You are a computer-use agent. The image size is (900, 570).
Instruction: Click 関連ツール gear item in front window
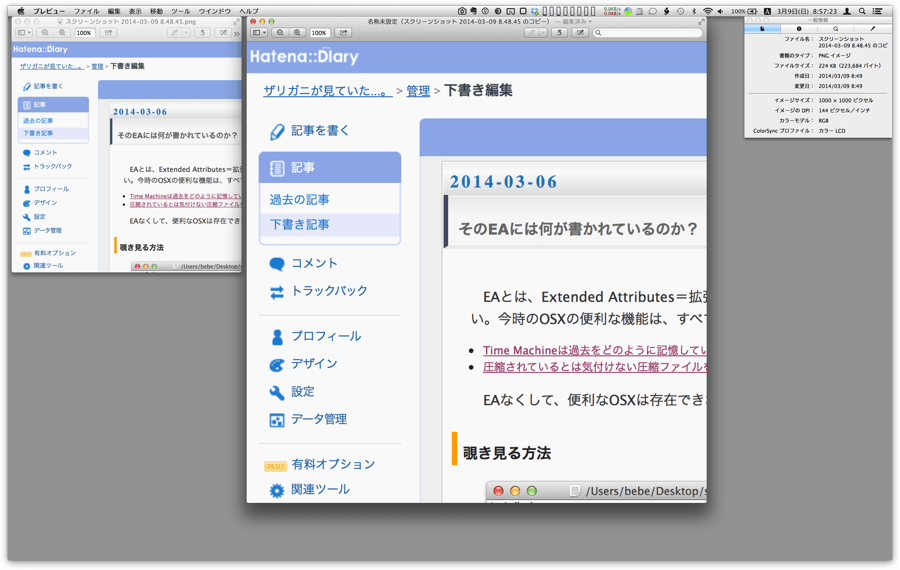click(x=309, y=490)
